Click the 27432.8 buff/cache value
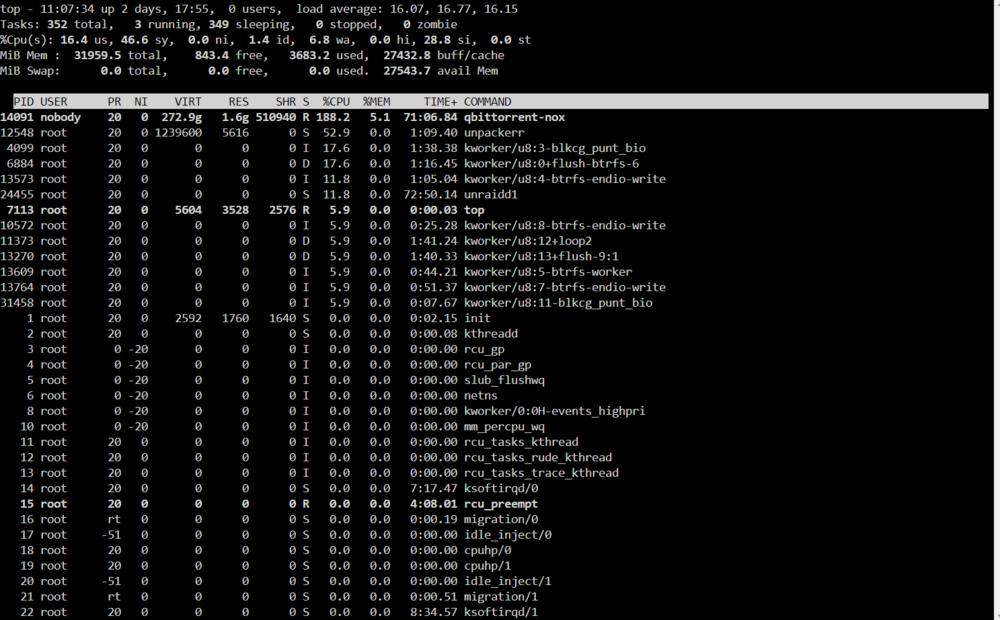 click(407, 55)
